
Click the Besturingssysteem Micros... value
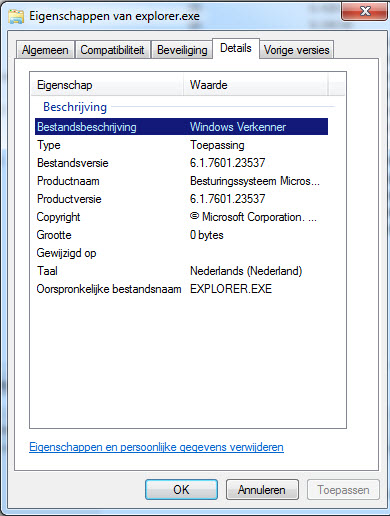[255, 181]
